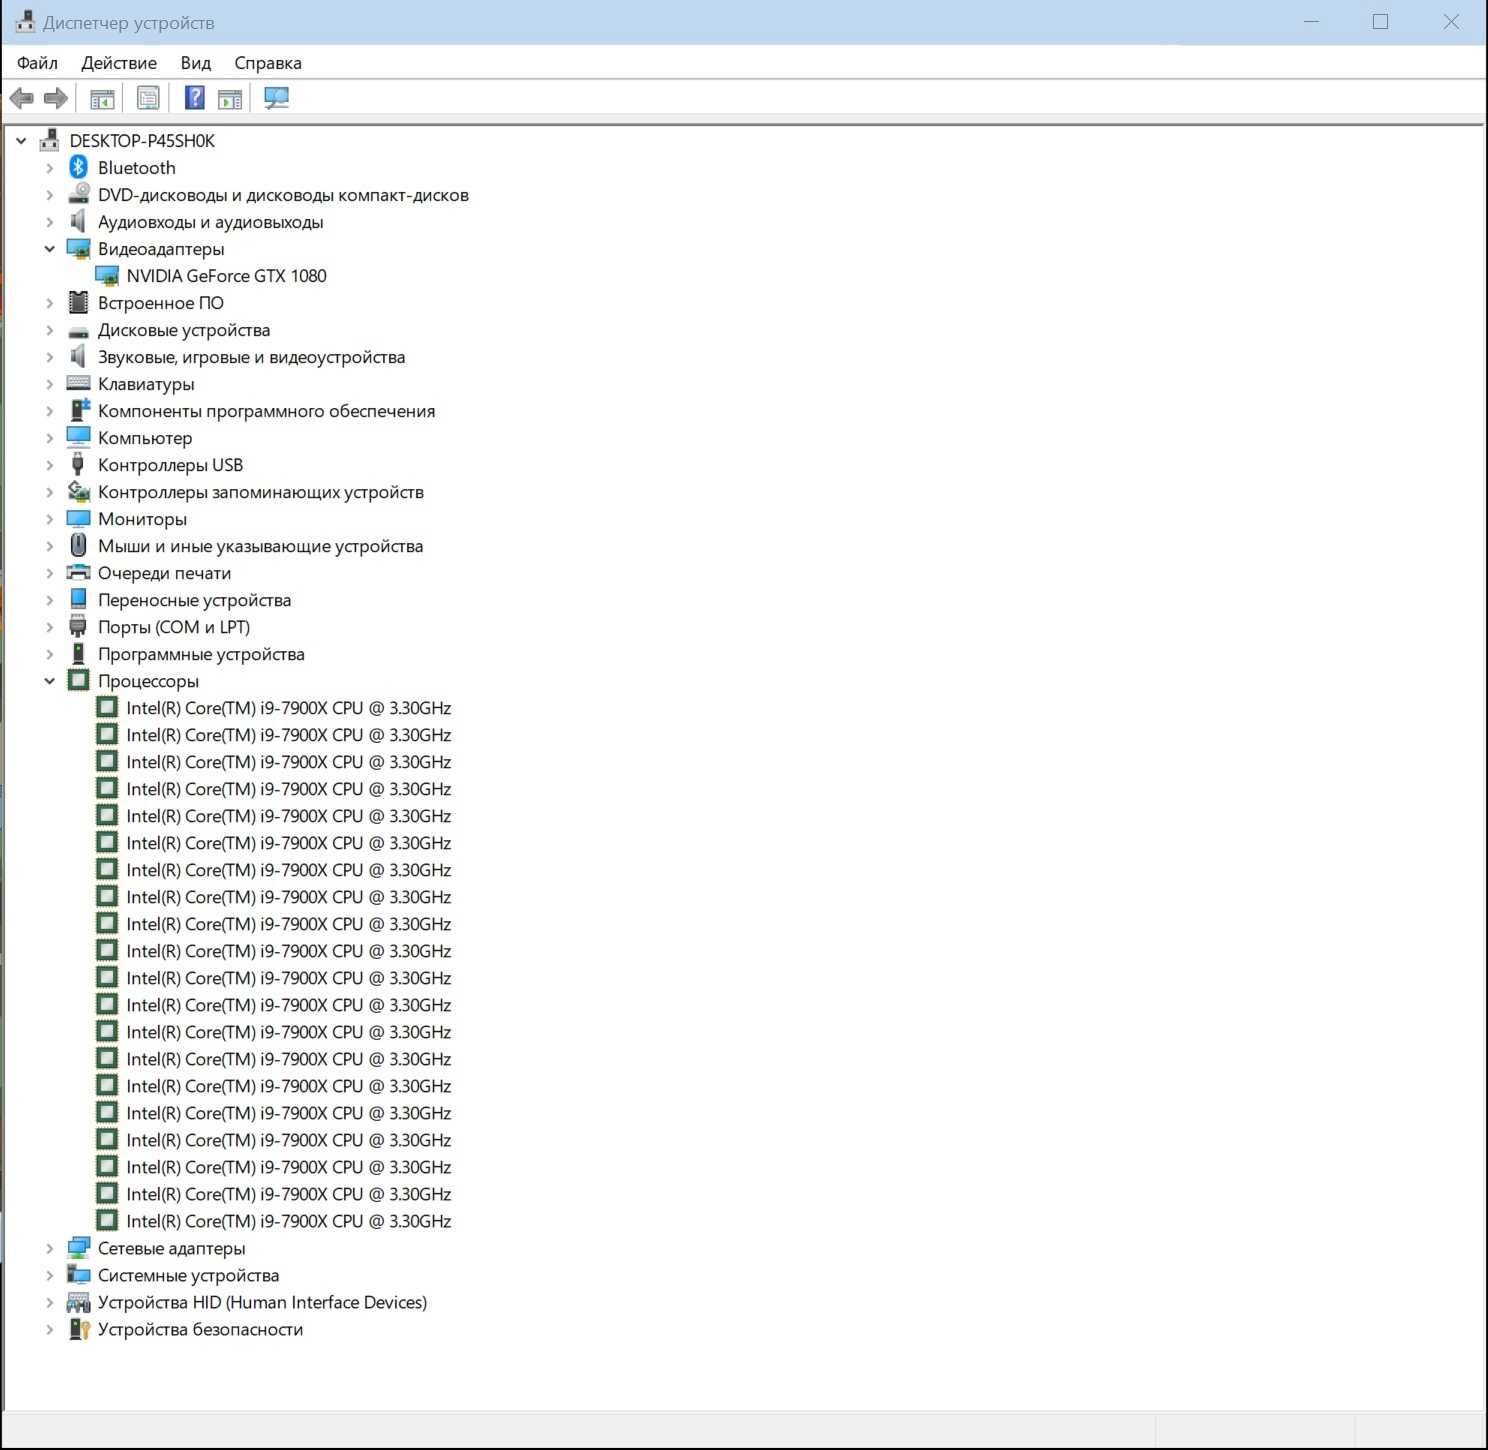Select Устройства HID (Human Interface Devices) row
This screenshot has height=1450, width=1488.
pyautogui.click(x=262, y=1301)
